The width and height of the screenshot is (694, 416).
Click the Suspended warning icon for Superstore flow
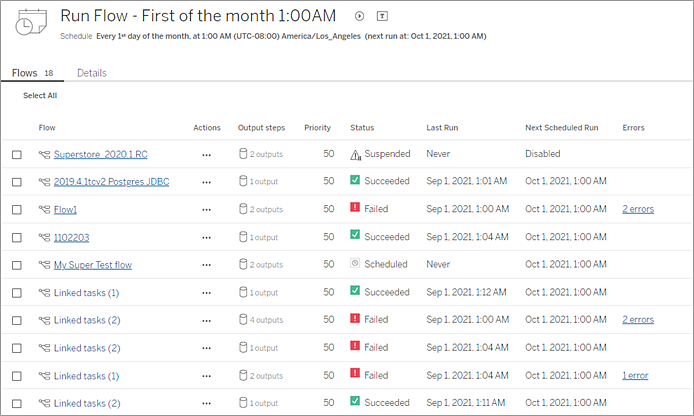356,155
